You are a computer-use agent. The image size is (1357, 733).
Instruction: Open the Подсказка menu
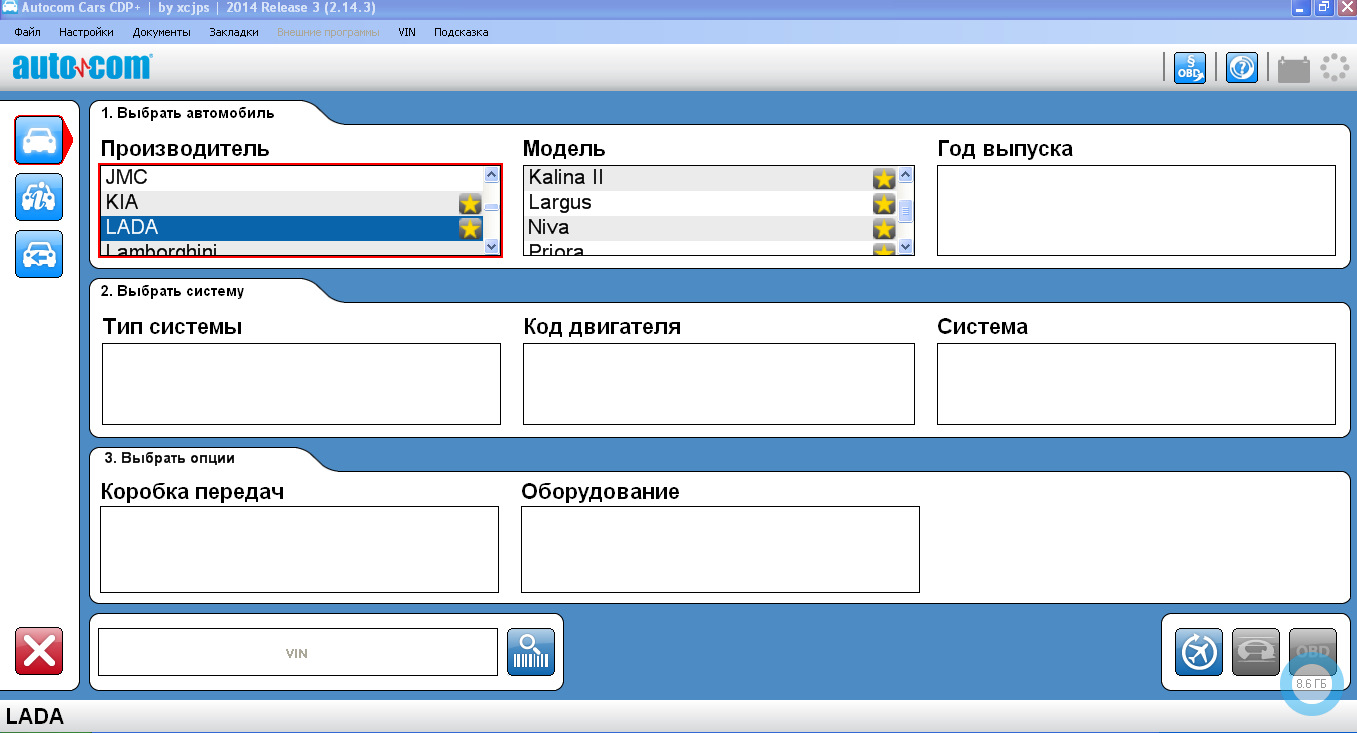[461, 32]
